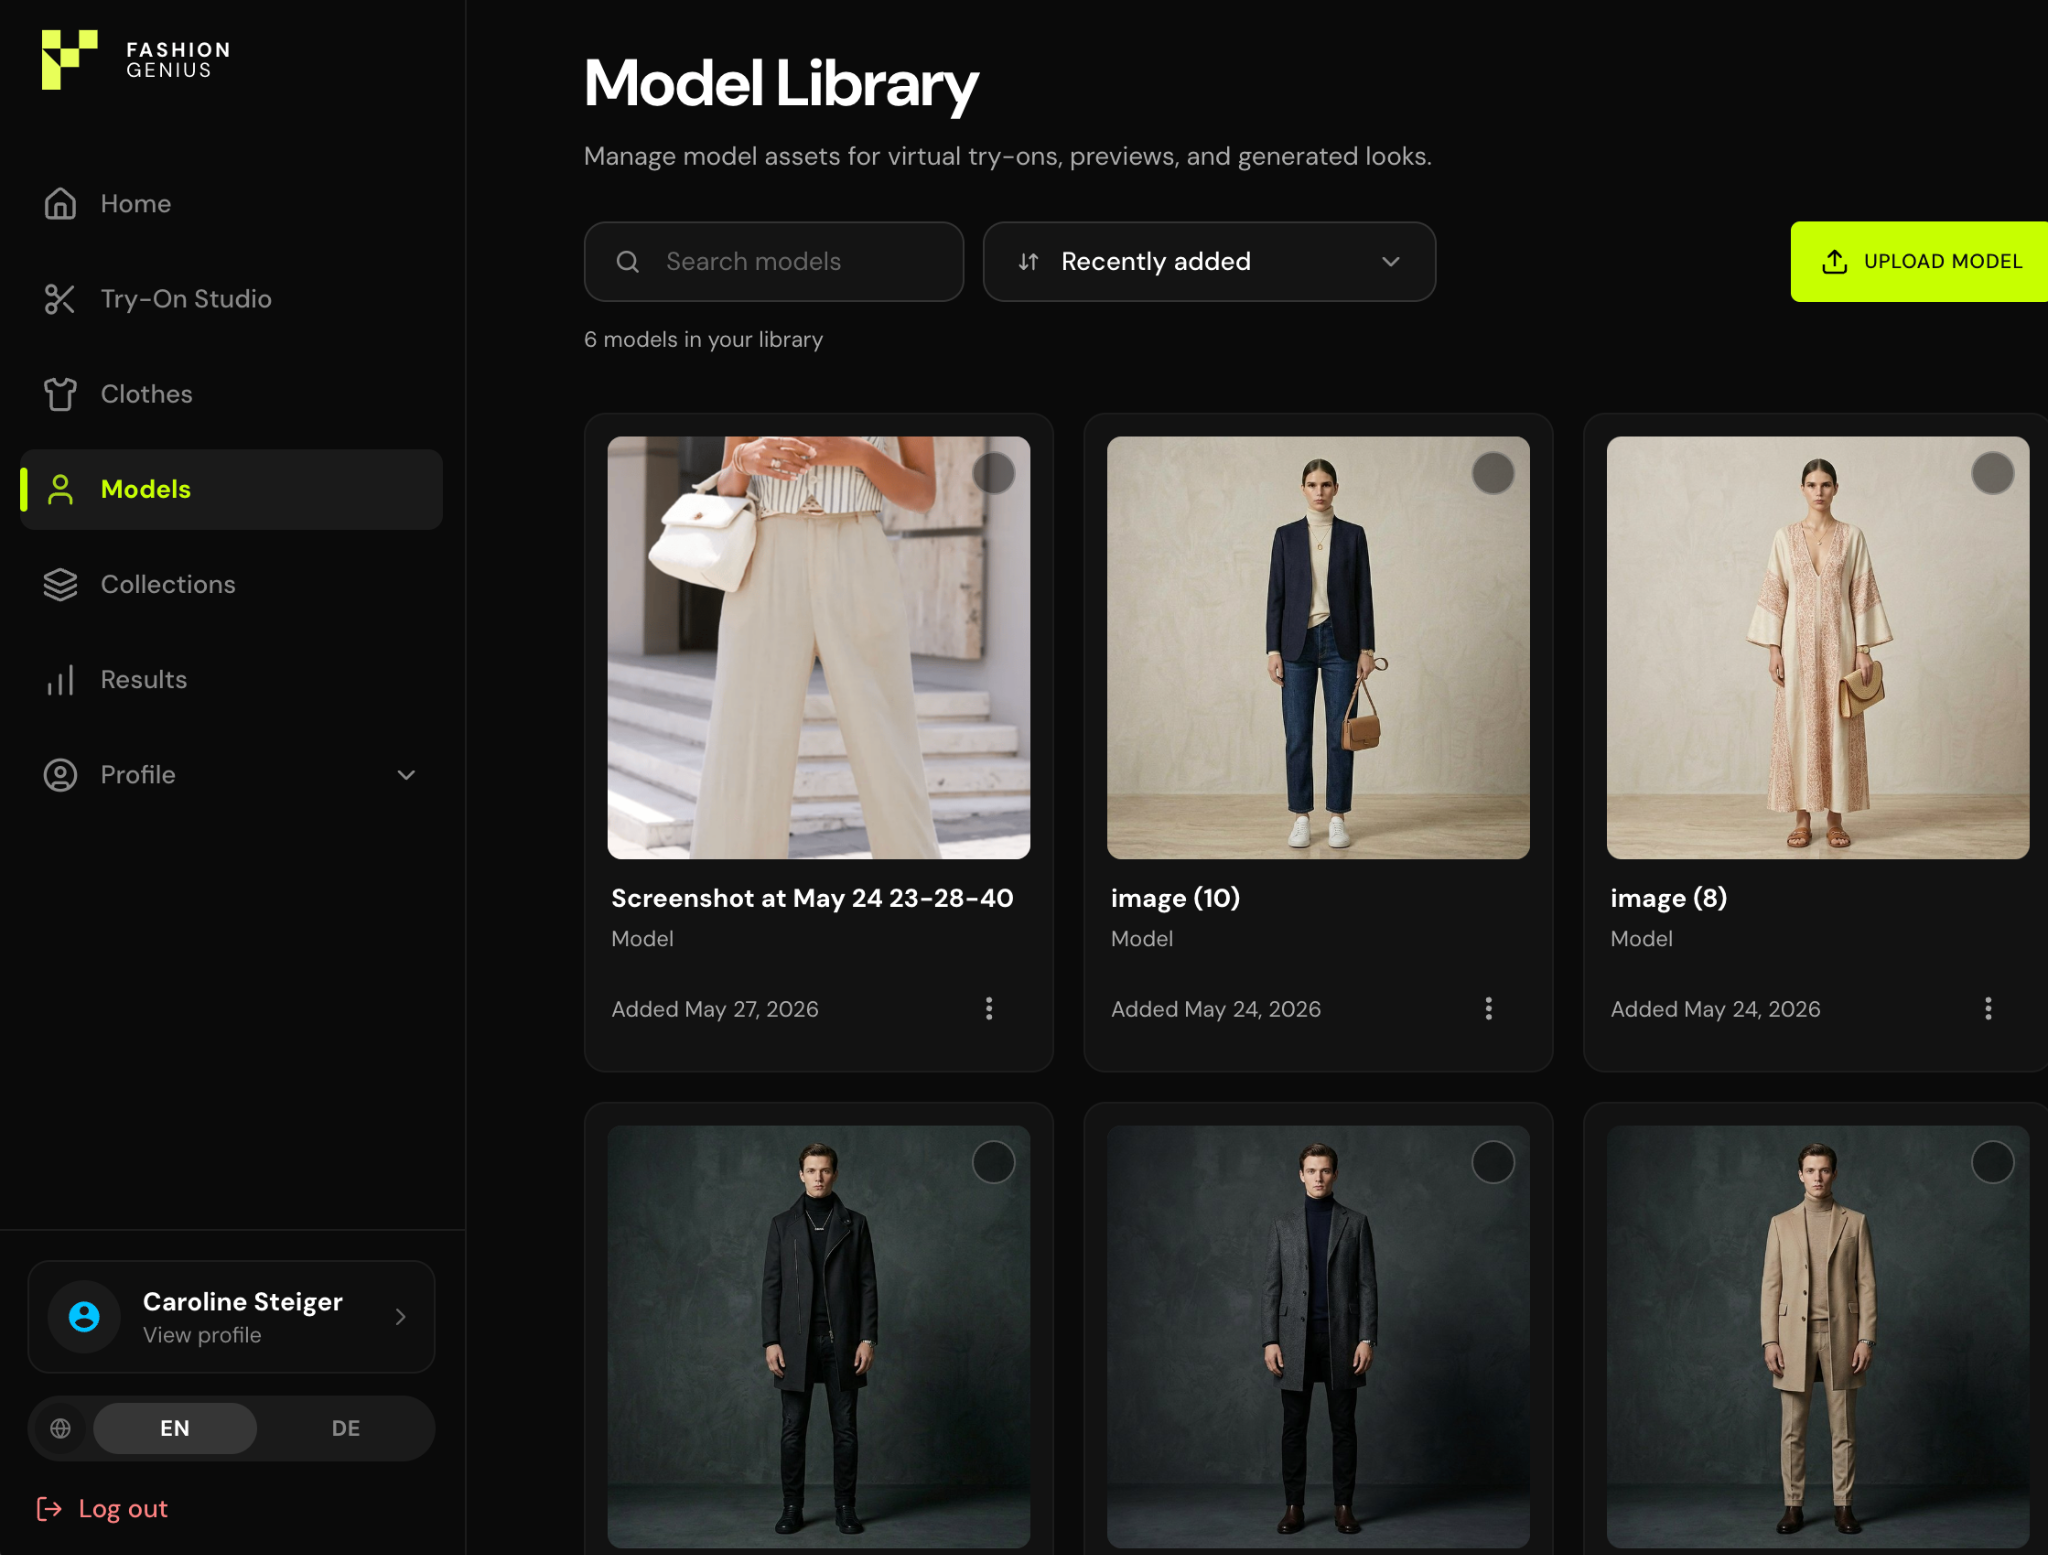
Task: Select the black coat model checkbox
Action: 994,1163
